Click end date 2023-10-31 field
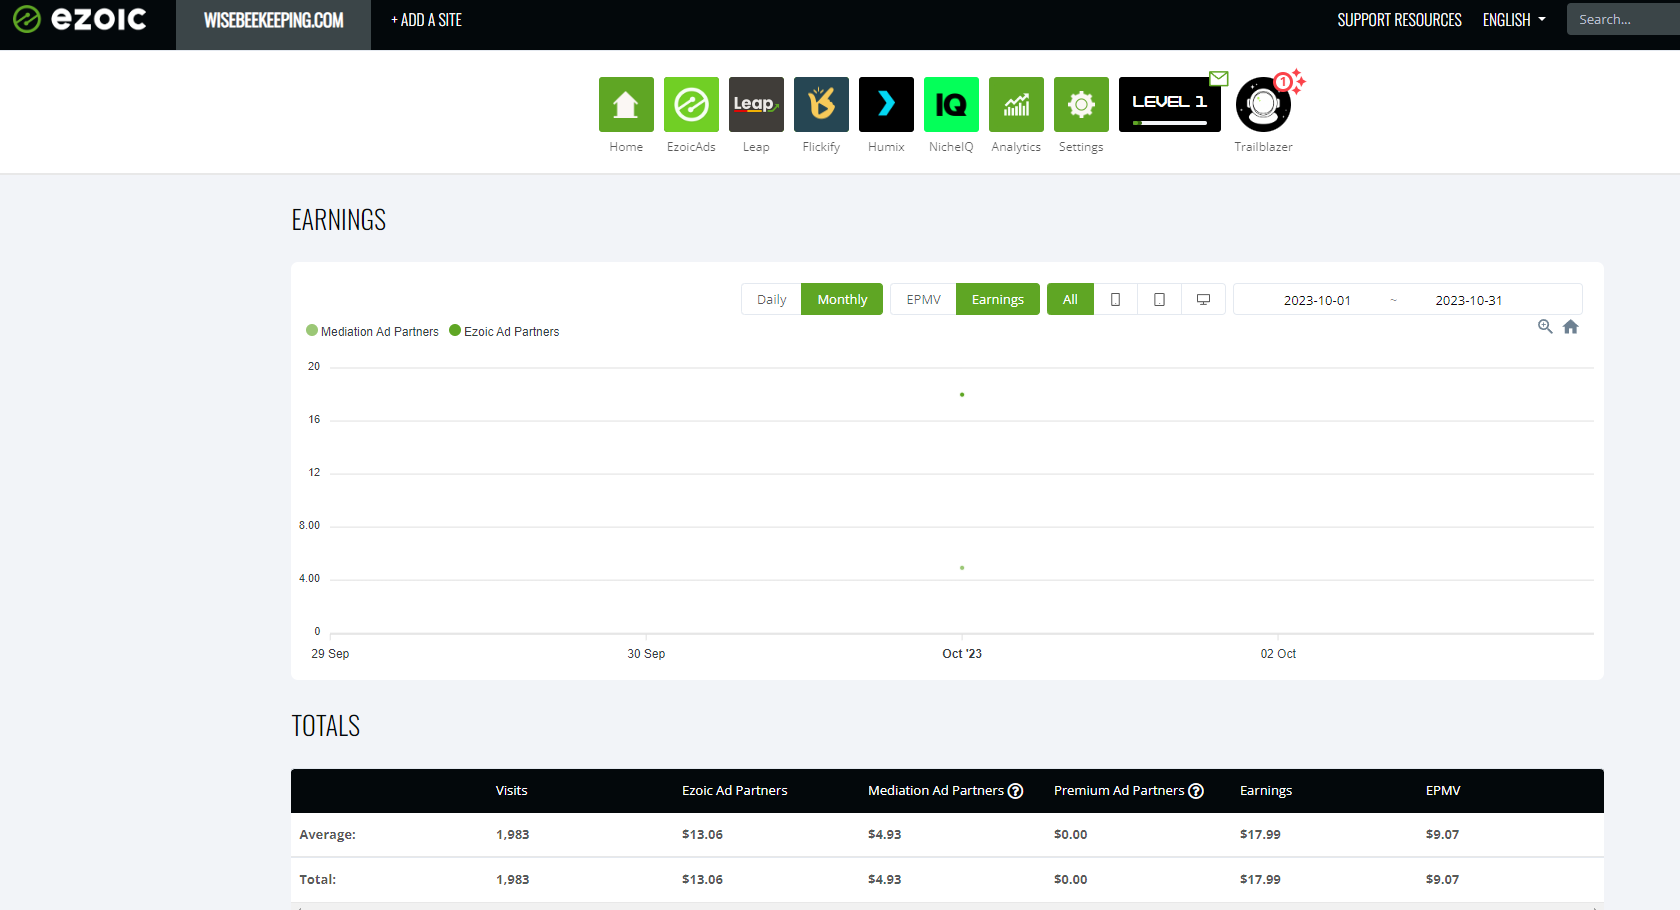The image size is (1680, 910). coord(1468,300)
